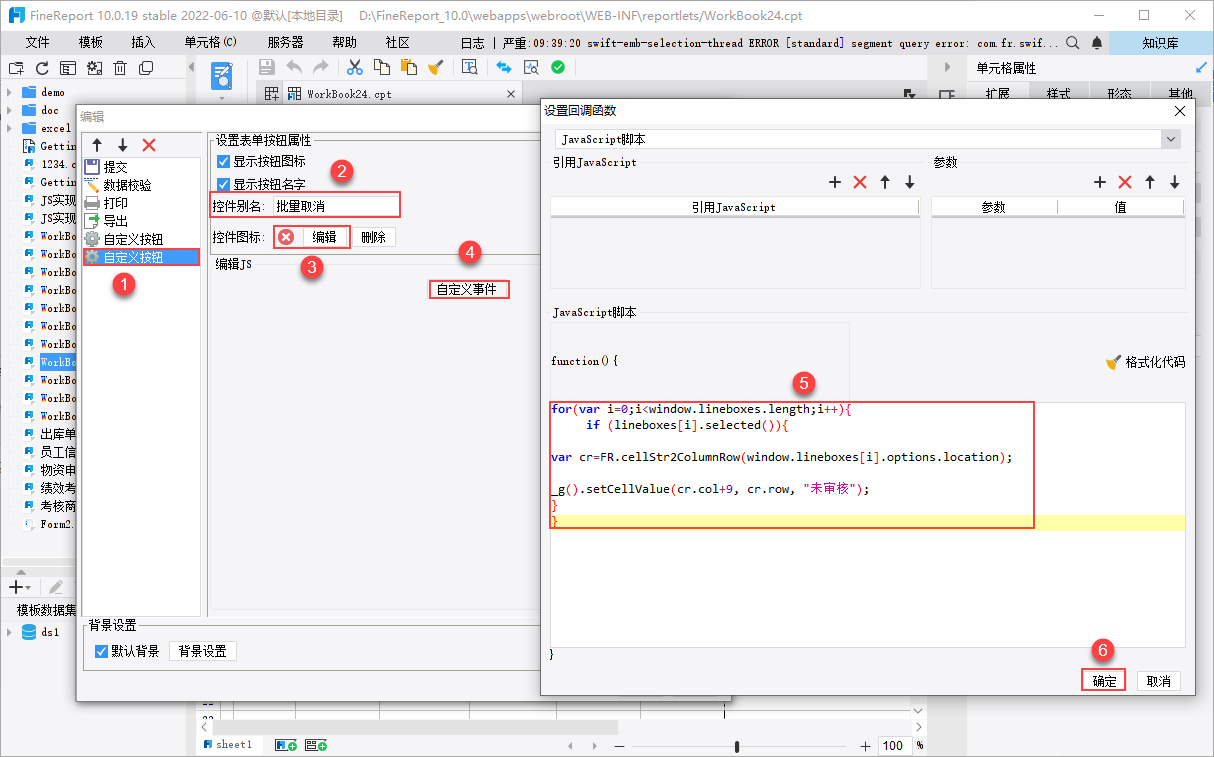Image resolution: width=1214 pixels, height=757 pixels.
Task: Click the plus icon above the 参数 table
Action: pyautogui.click(x=1100, y=182)
